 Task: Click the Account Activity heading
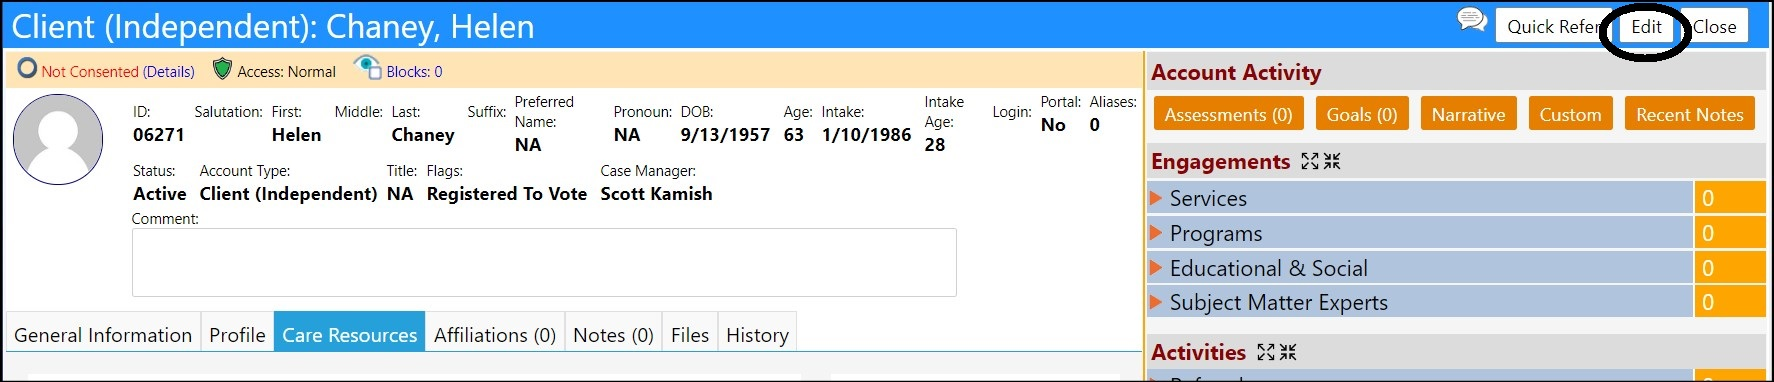point(1236,72)
